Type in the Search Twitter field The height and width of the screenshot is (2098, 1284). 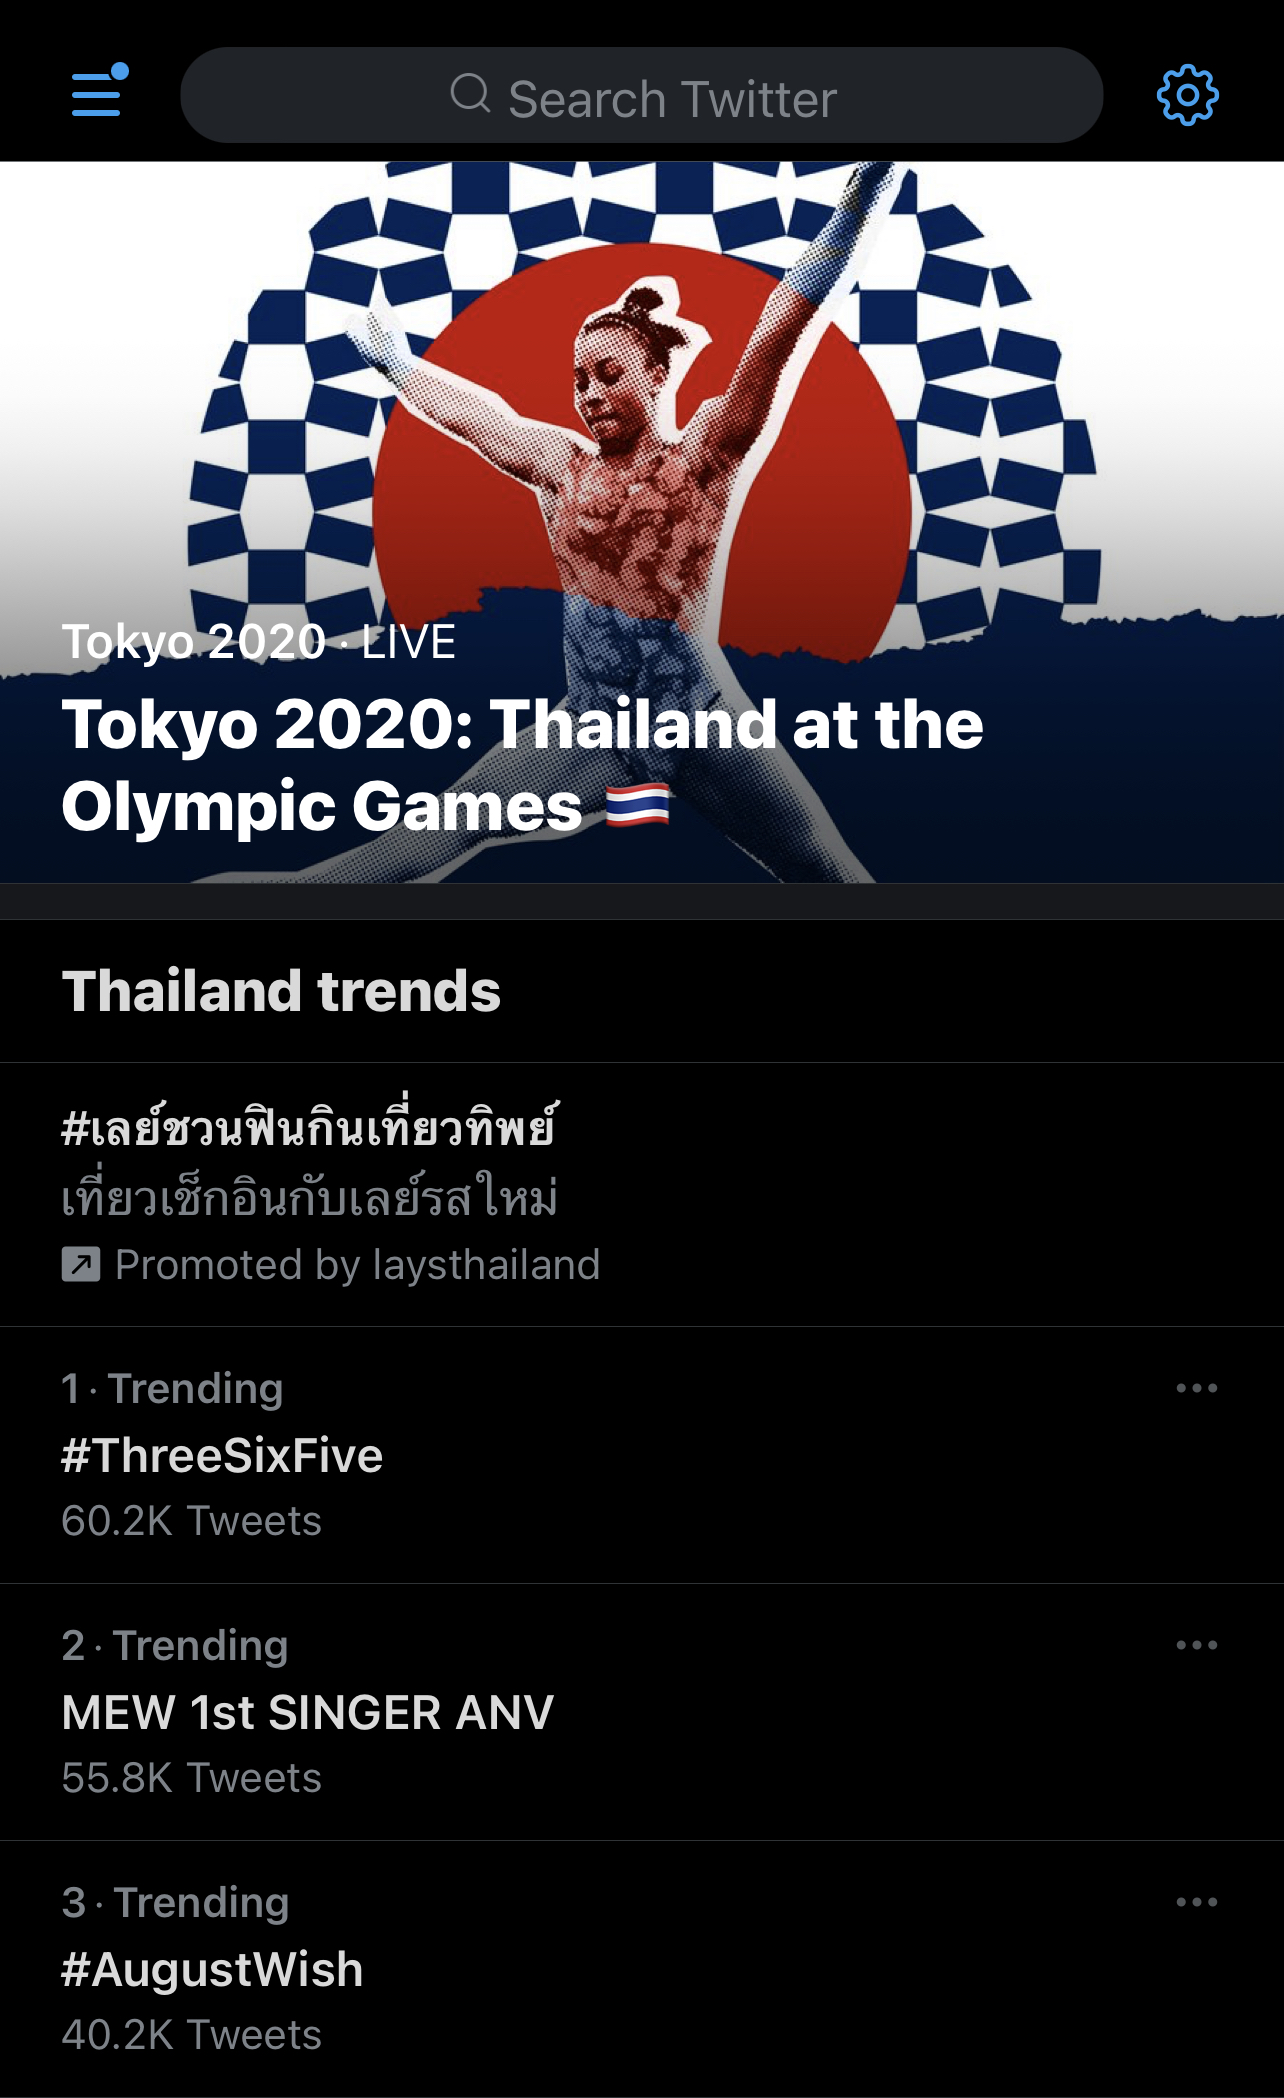(x=672, y=98)
